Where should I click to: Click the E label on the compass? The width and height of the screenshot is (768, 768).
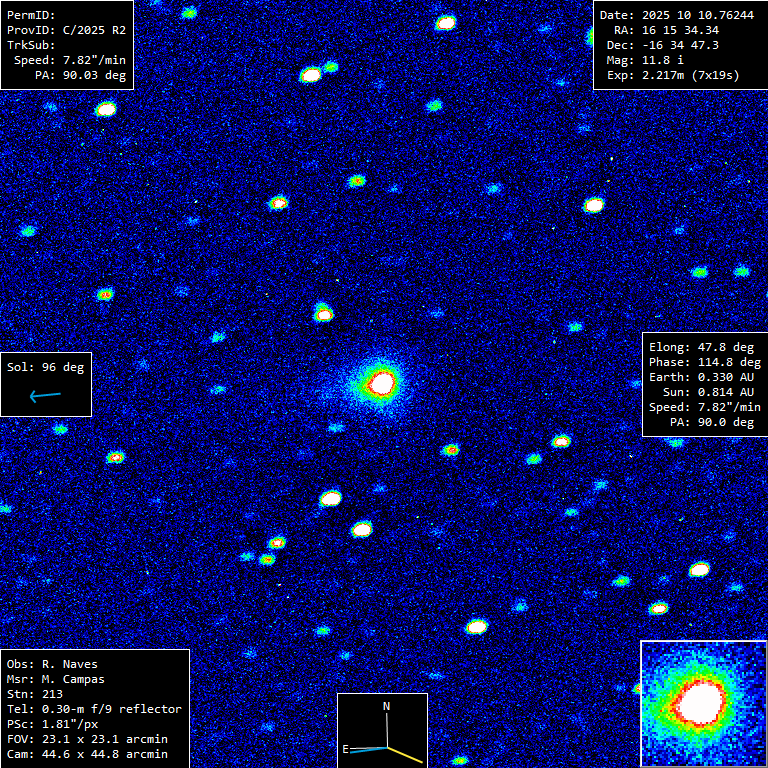(346, 748)
